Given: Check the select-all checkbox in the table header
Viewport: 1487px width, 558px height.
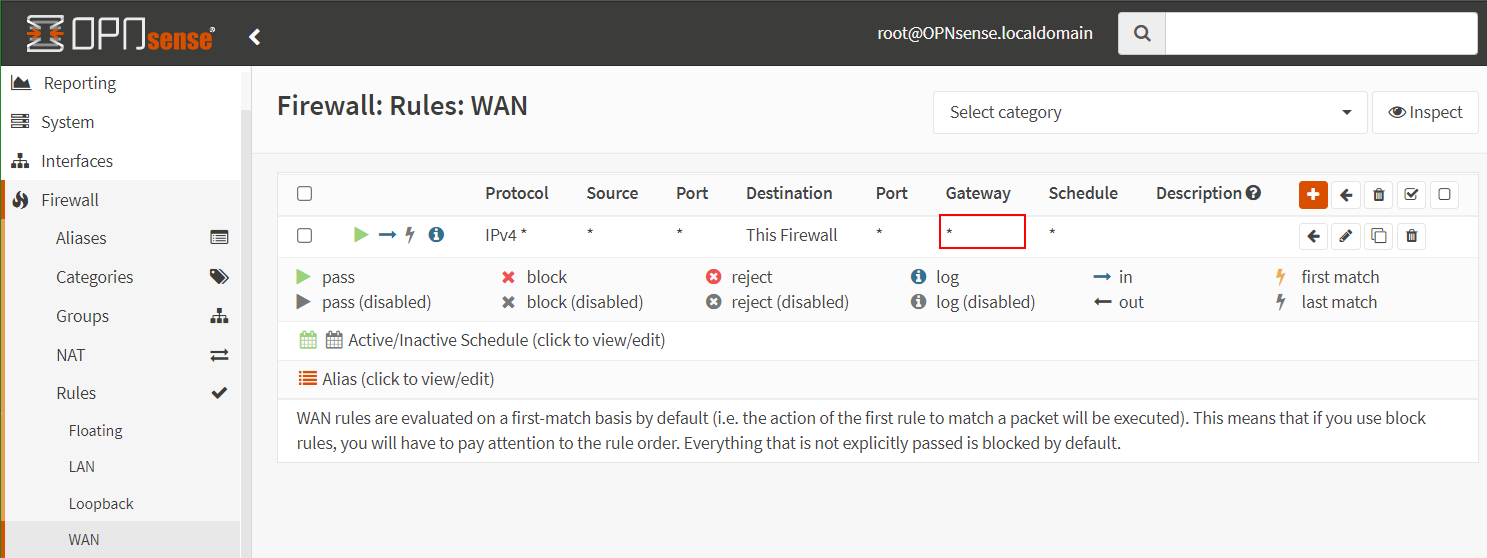Looking at the screenshot, I should pyautogui.click(x=305, y=194).
